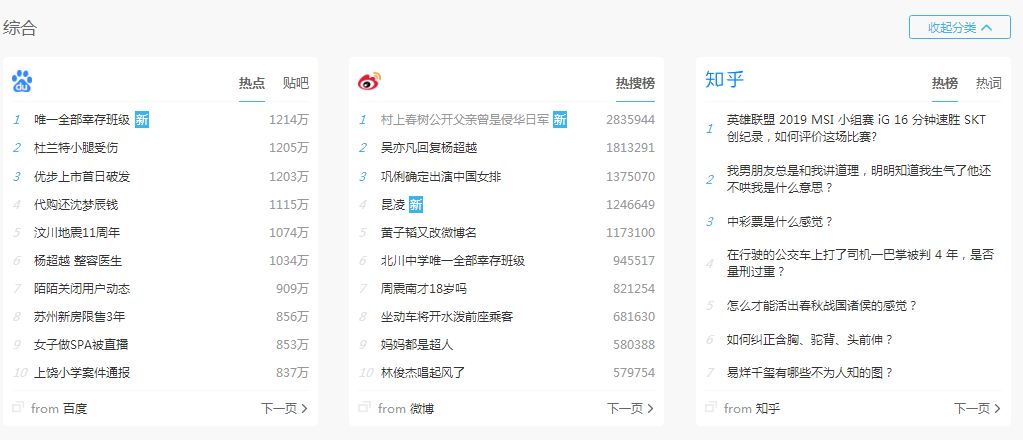Open 吴亦凡回复杨超越 trending topic
This screenshot has height=440, width=1023.
coord(429,148)
